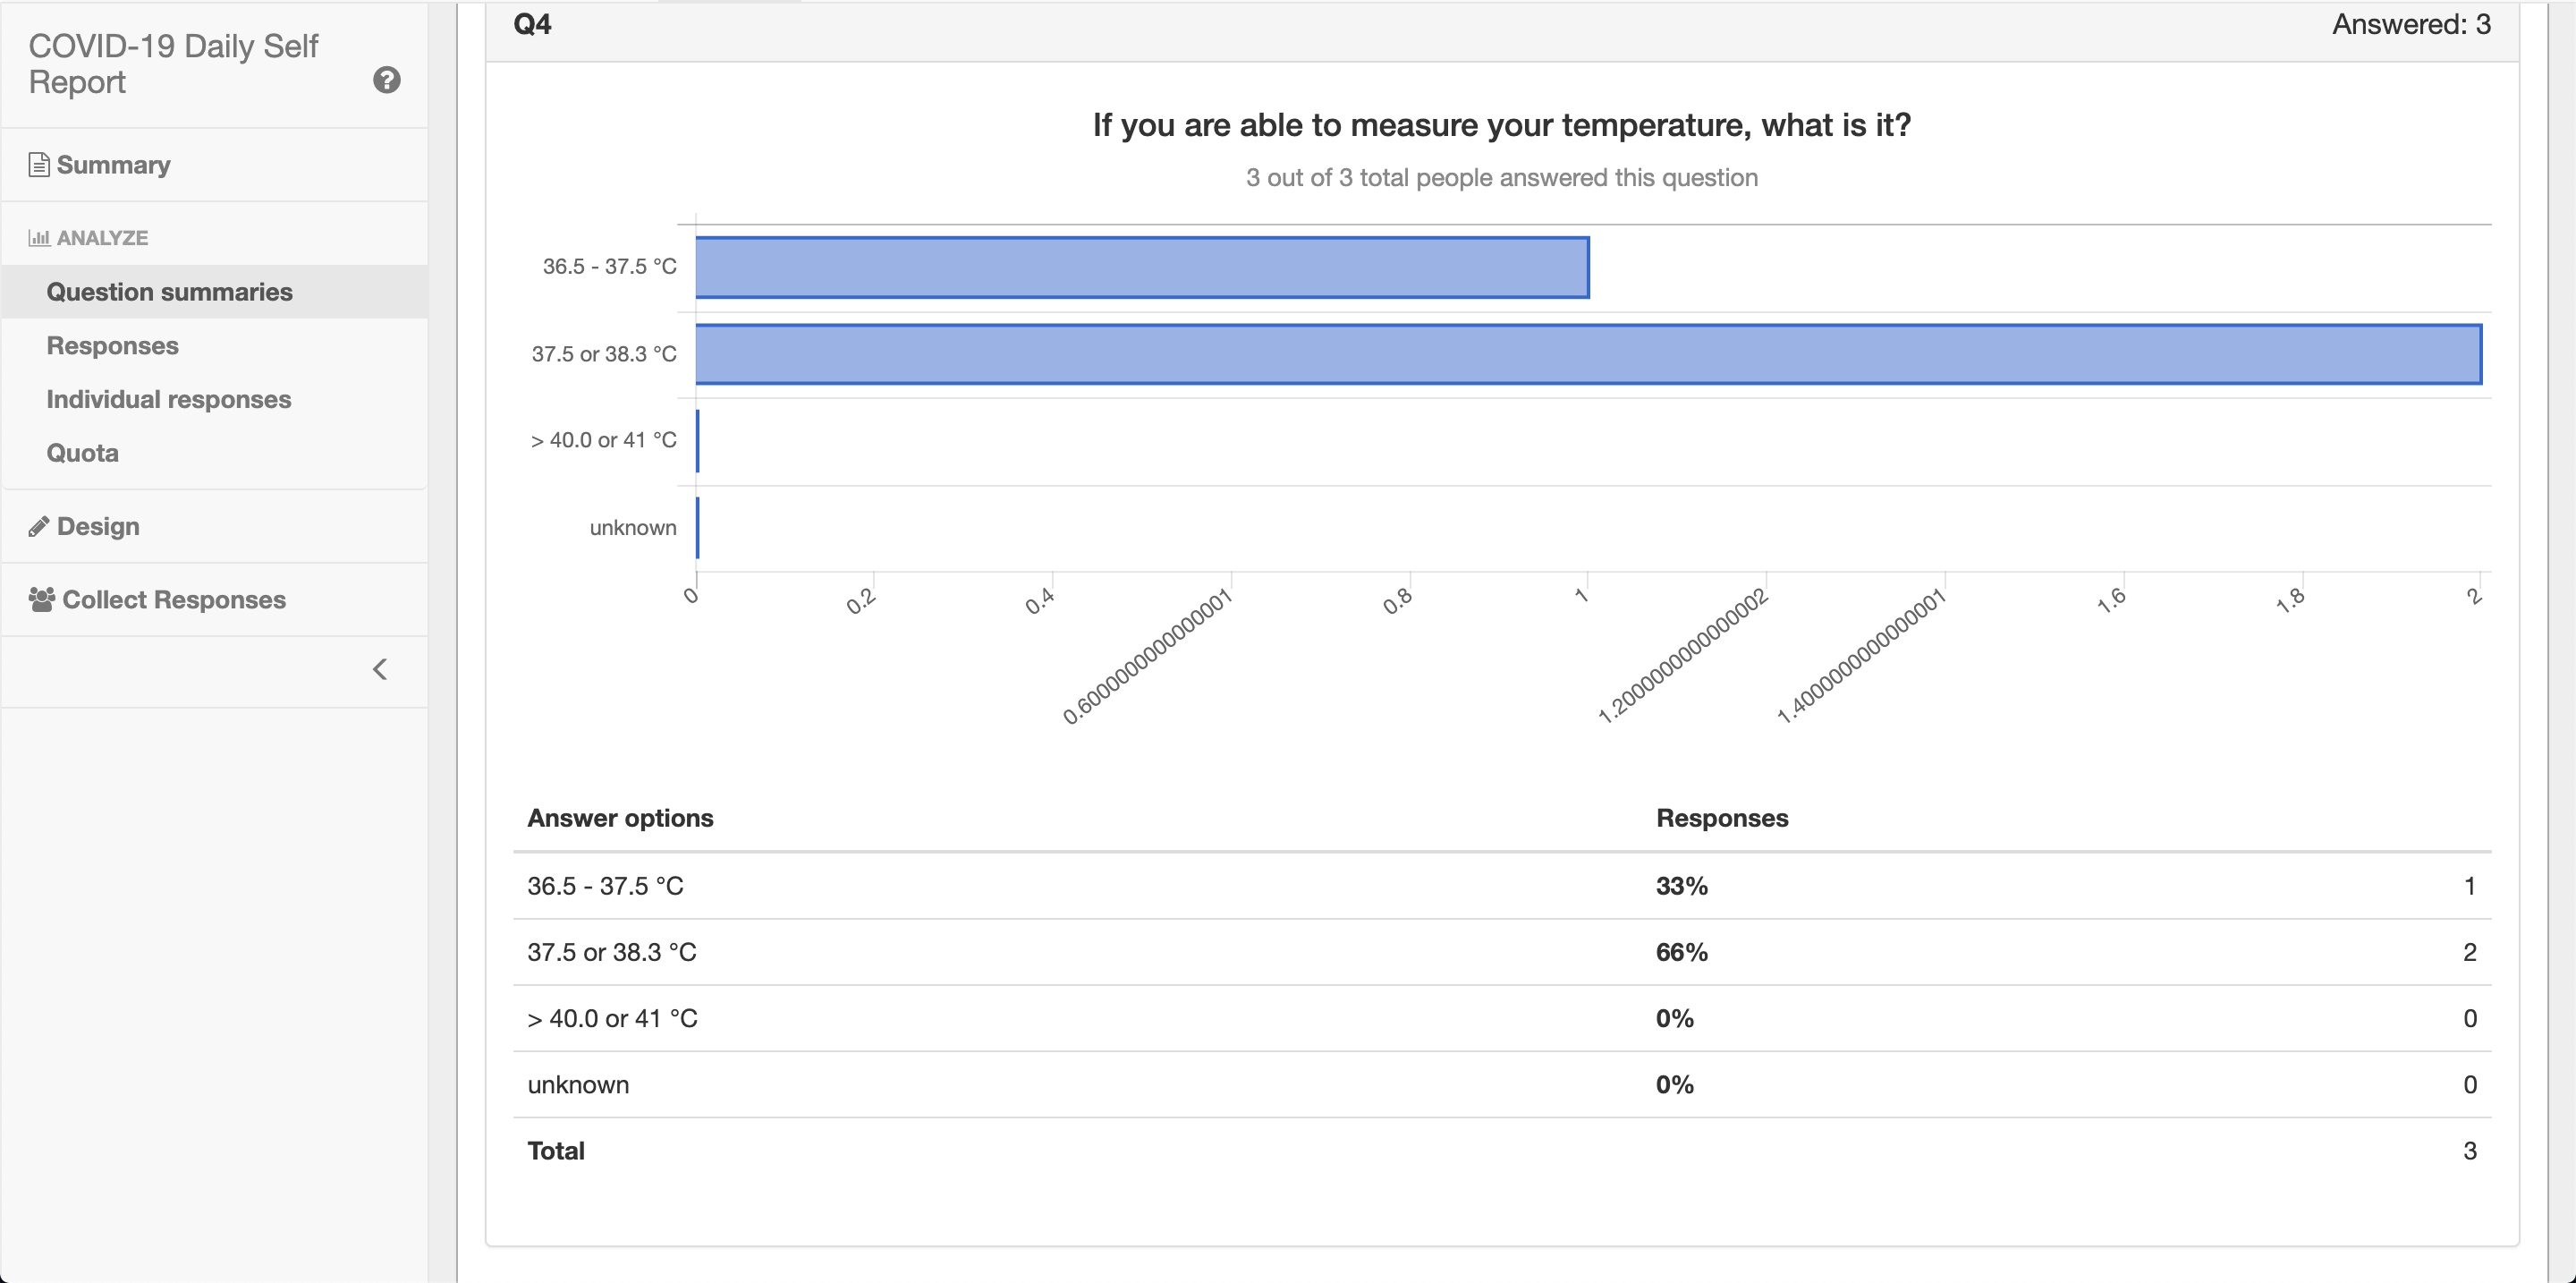The width and height of the screenshot is (2576, 1283).
Task: Open Collect Responses section
Action: pos(174,600)
